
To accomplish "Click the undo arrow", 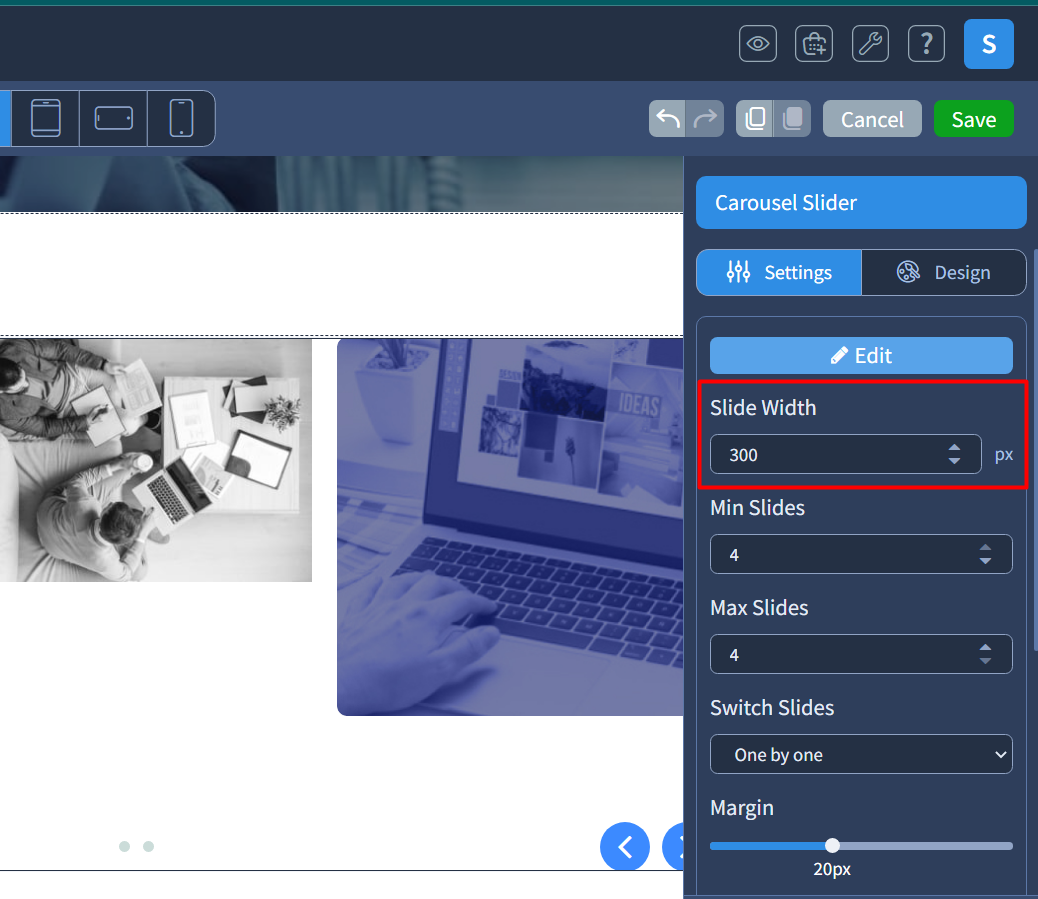I will [x=667, y=118].
